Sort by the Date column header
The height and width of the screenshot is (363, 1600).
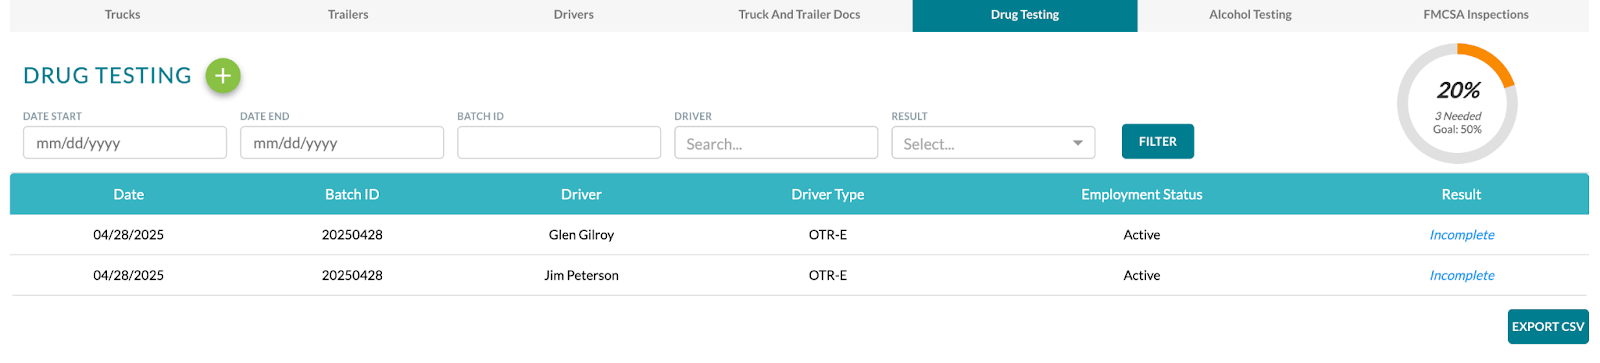click(129, 195)
